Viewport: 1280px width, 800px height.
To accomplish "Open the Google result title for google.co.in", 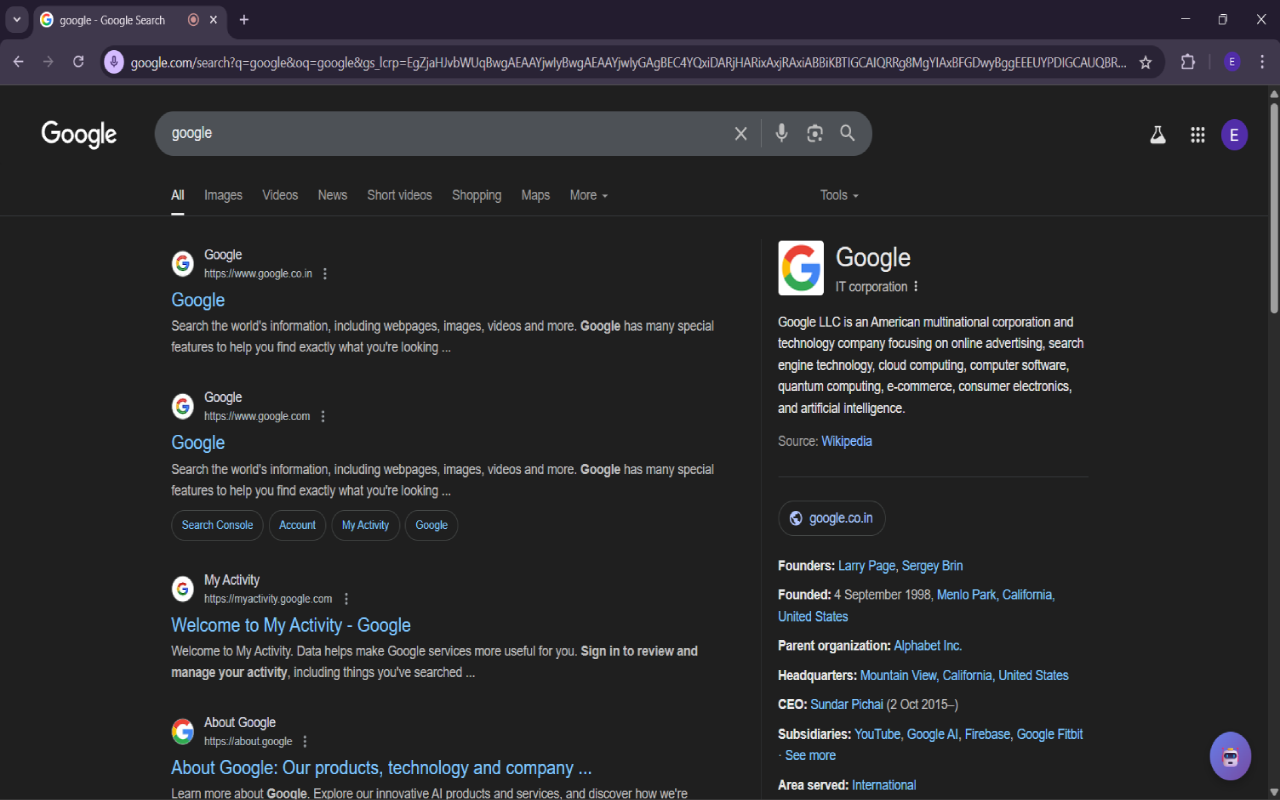I will tap(198, 300).
